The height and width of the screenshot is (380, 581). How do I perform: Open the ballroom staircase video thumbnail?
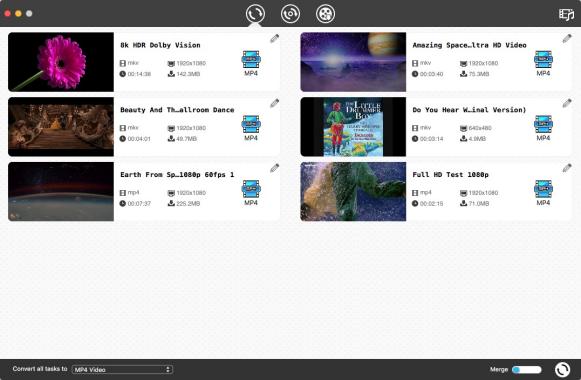61,127
